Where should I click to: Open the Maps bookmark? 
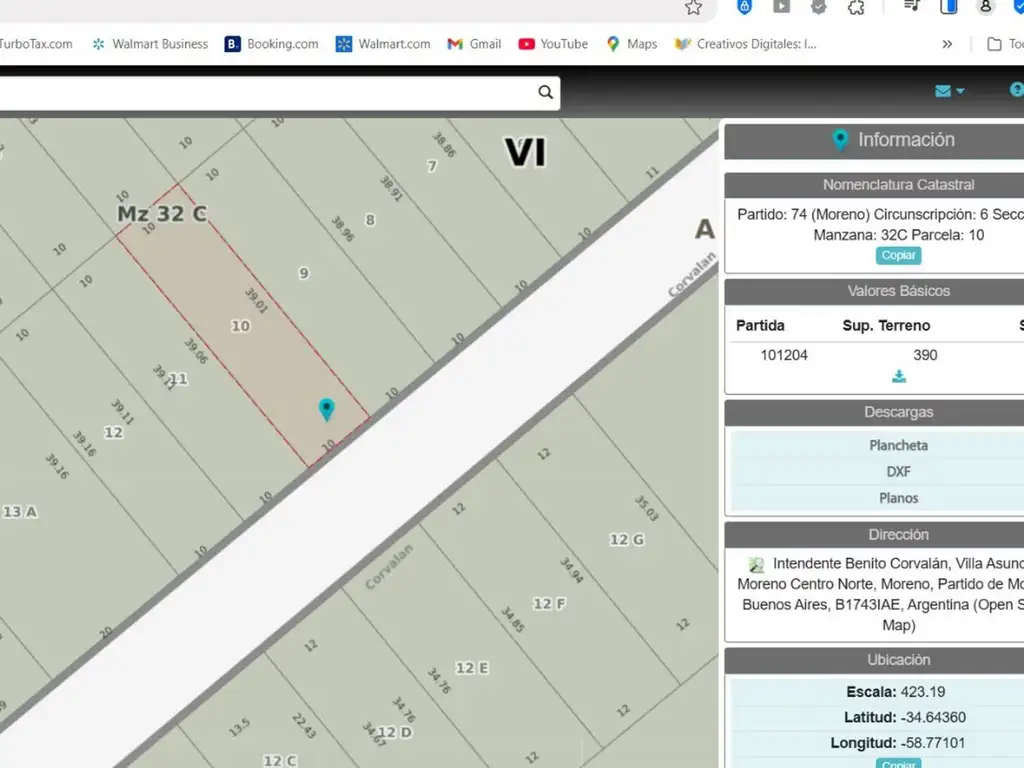click(632, 44)
